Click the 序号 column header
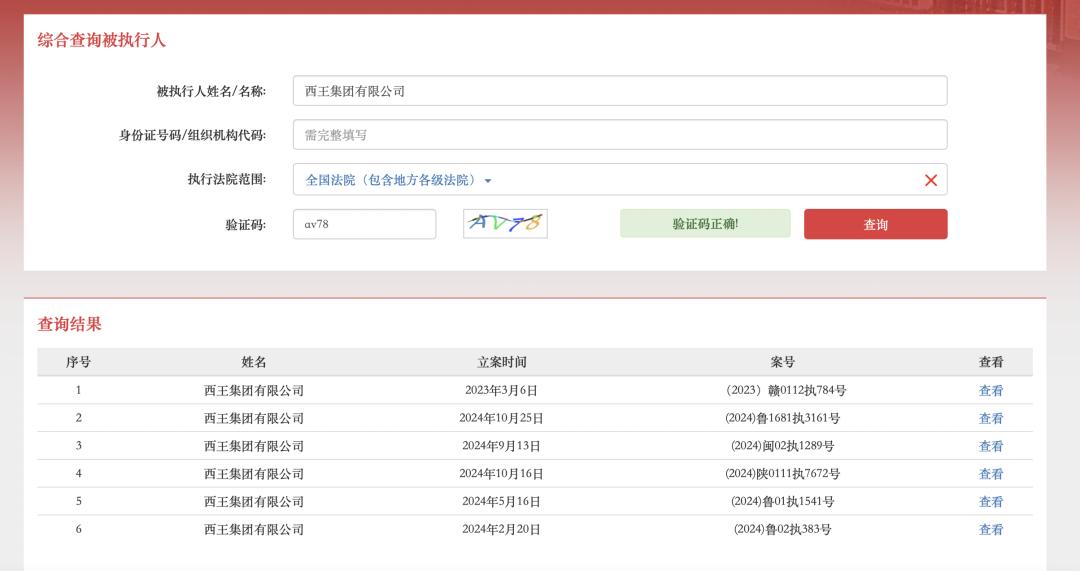Image resolution: width=1080 pixels, height=571 pixels. coord(79,362)
